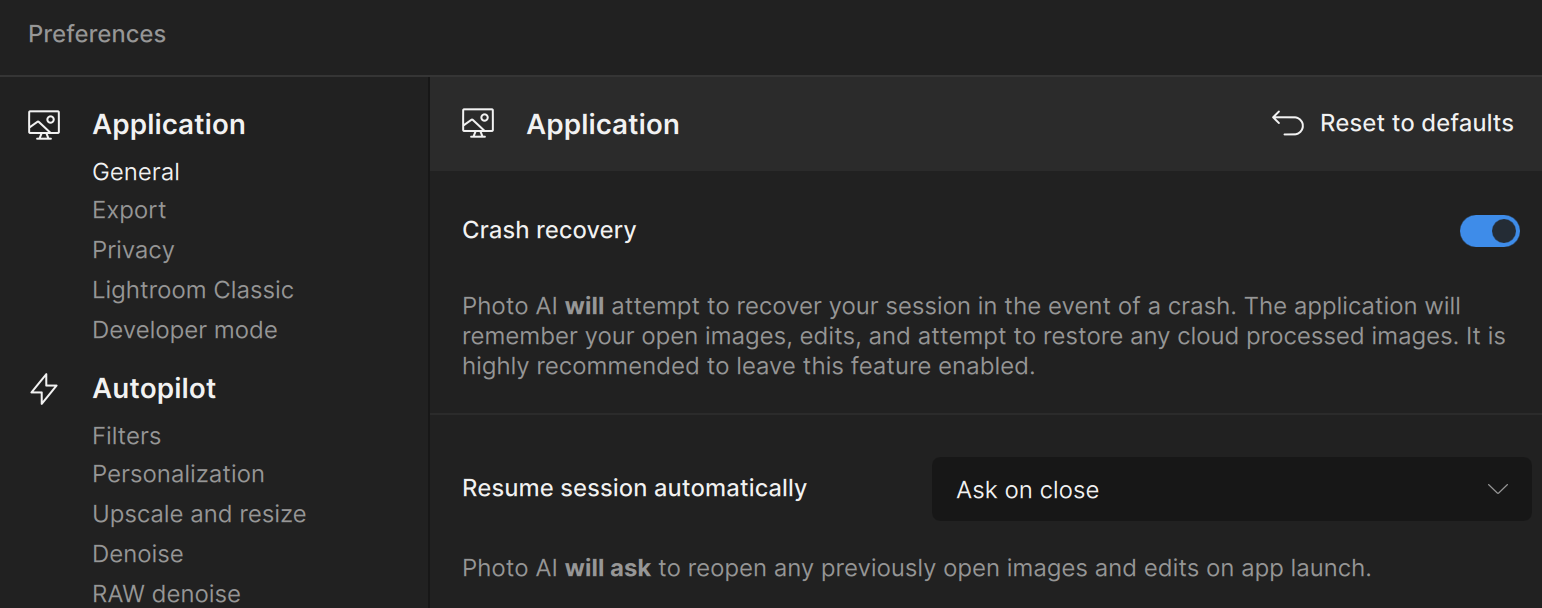Screen dimensions: 1542x608
Task: Click the Application icon in the panel header
Action: click(x=478, y=123)
